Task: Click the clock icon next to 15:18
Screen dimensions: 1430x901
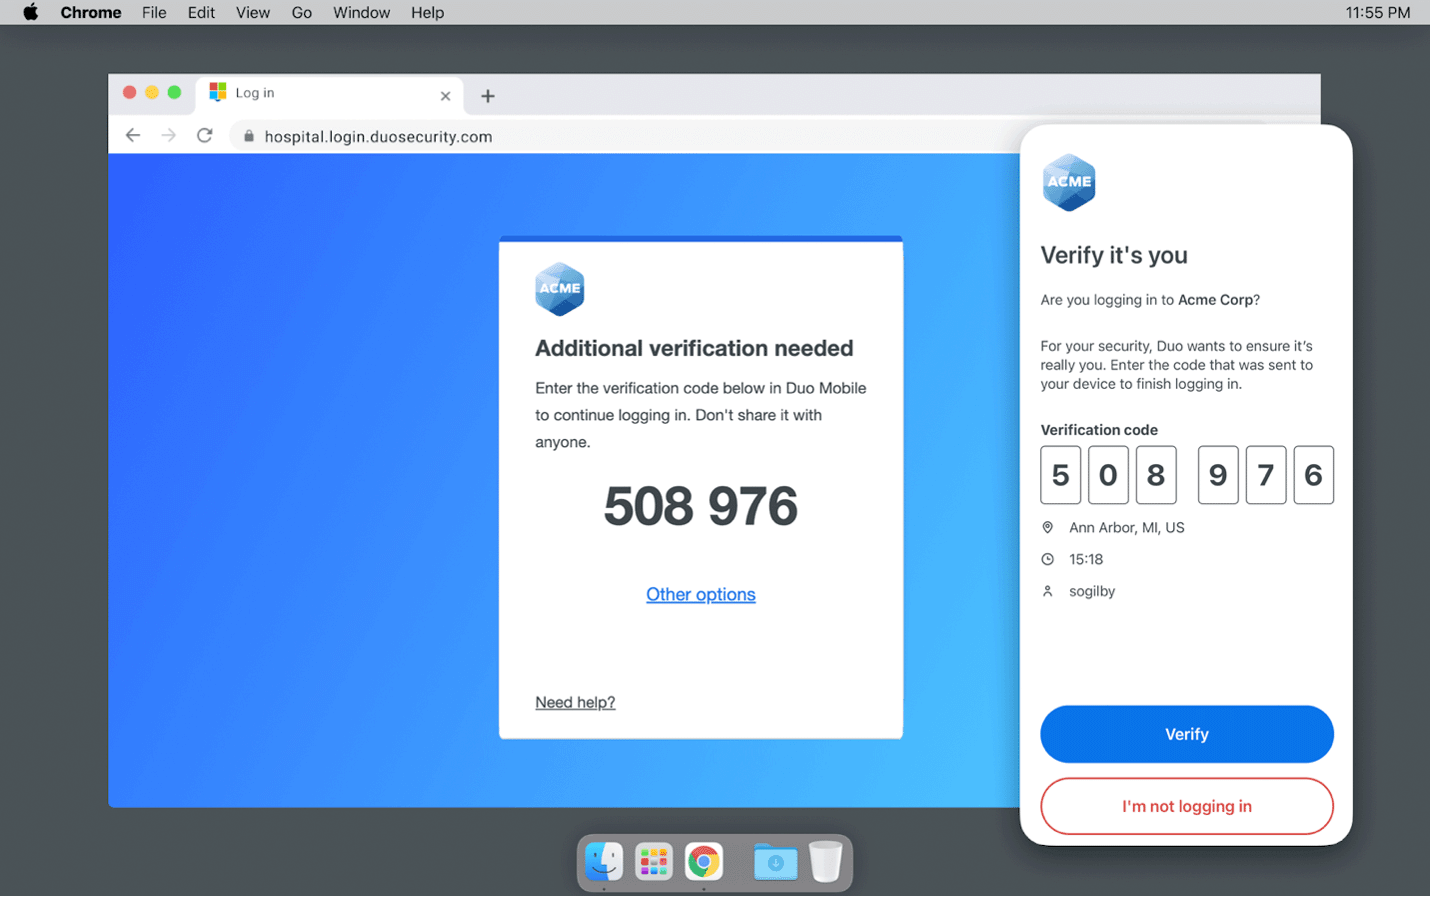Action: (x=1047, y=559)
